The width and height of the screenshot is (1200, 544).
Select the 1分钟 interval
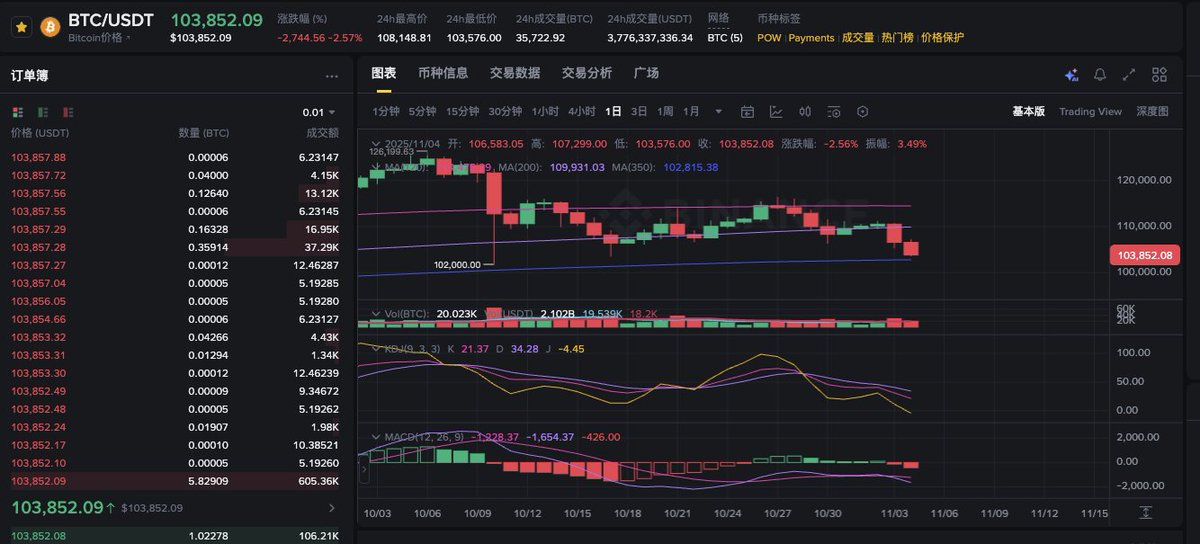pyautogui.click(x=386, y=112)
